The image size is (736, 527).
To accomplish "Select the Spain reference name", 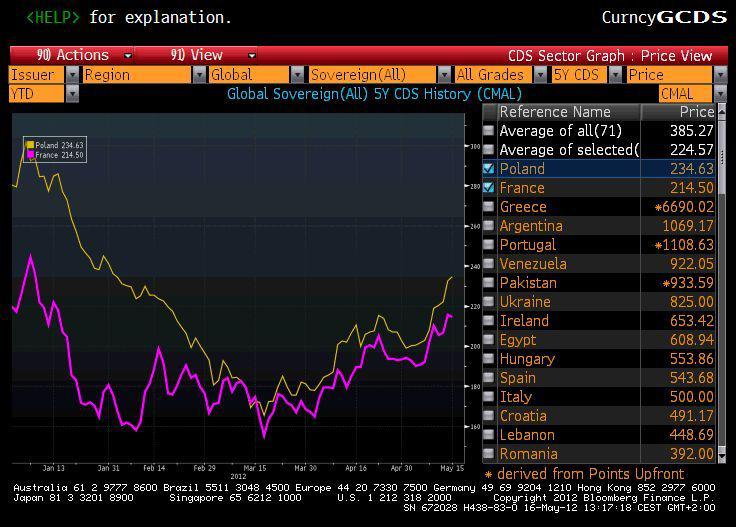I will [x=517, y=378].
